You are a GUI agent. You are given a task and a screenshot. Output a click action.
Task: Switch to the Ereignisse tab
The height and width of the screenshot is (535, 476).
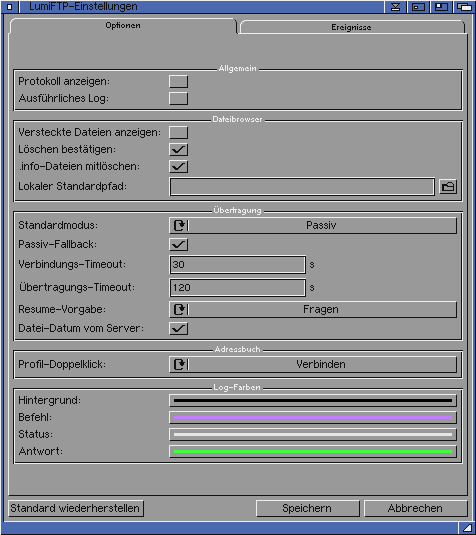(x=352, y=27)
